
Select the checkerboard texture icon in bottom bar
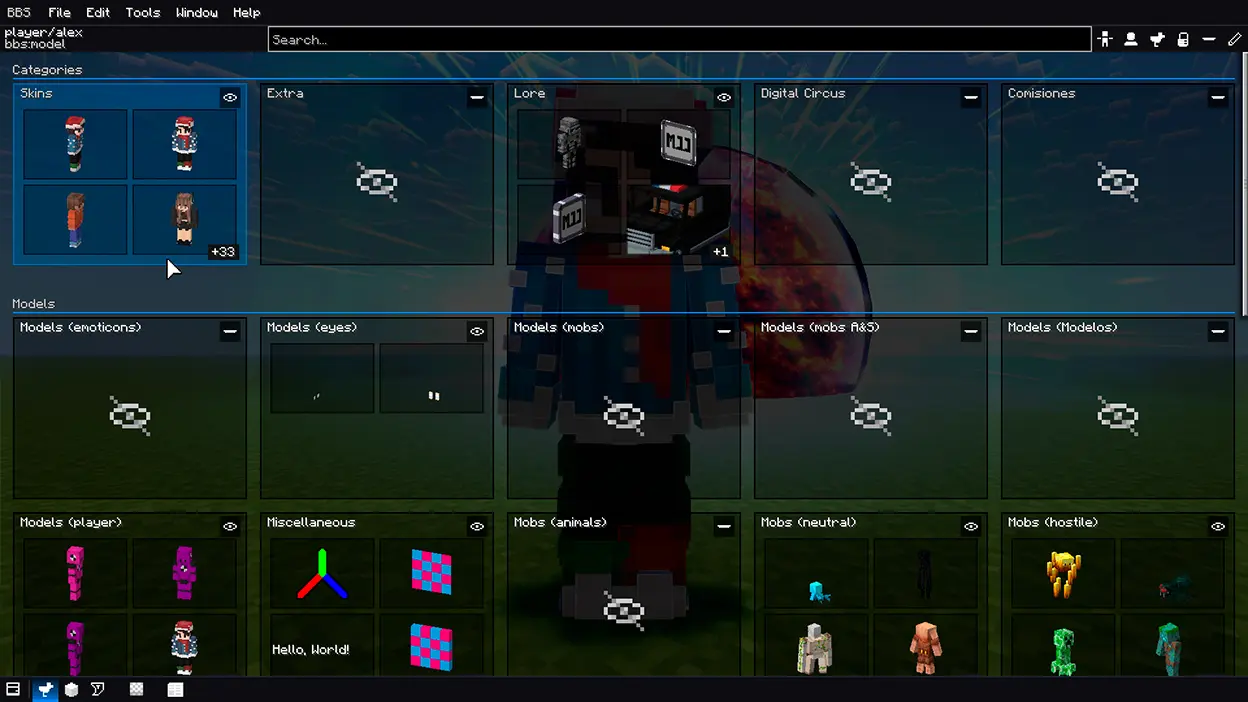[137, 689]
